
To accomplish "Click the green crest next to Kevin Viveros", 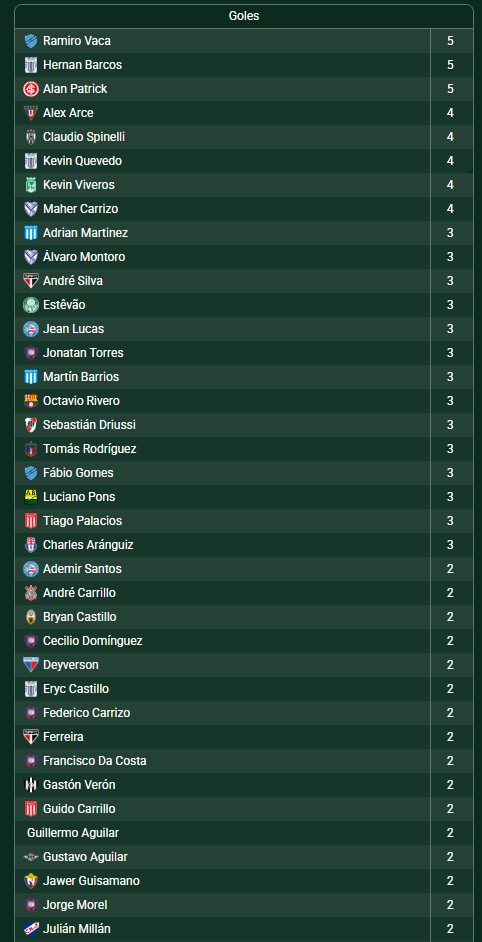I will coord(31,185).
